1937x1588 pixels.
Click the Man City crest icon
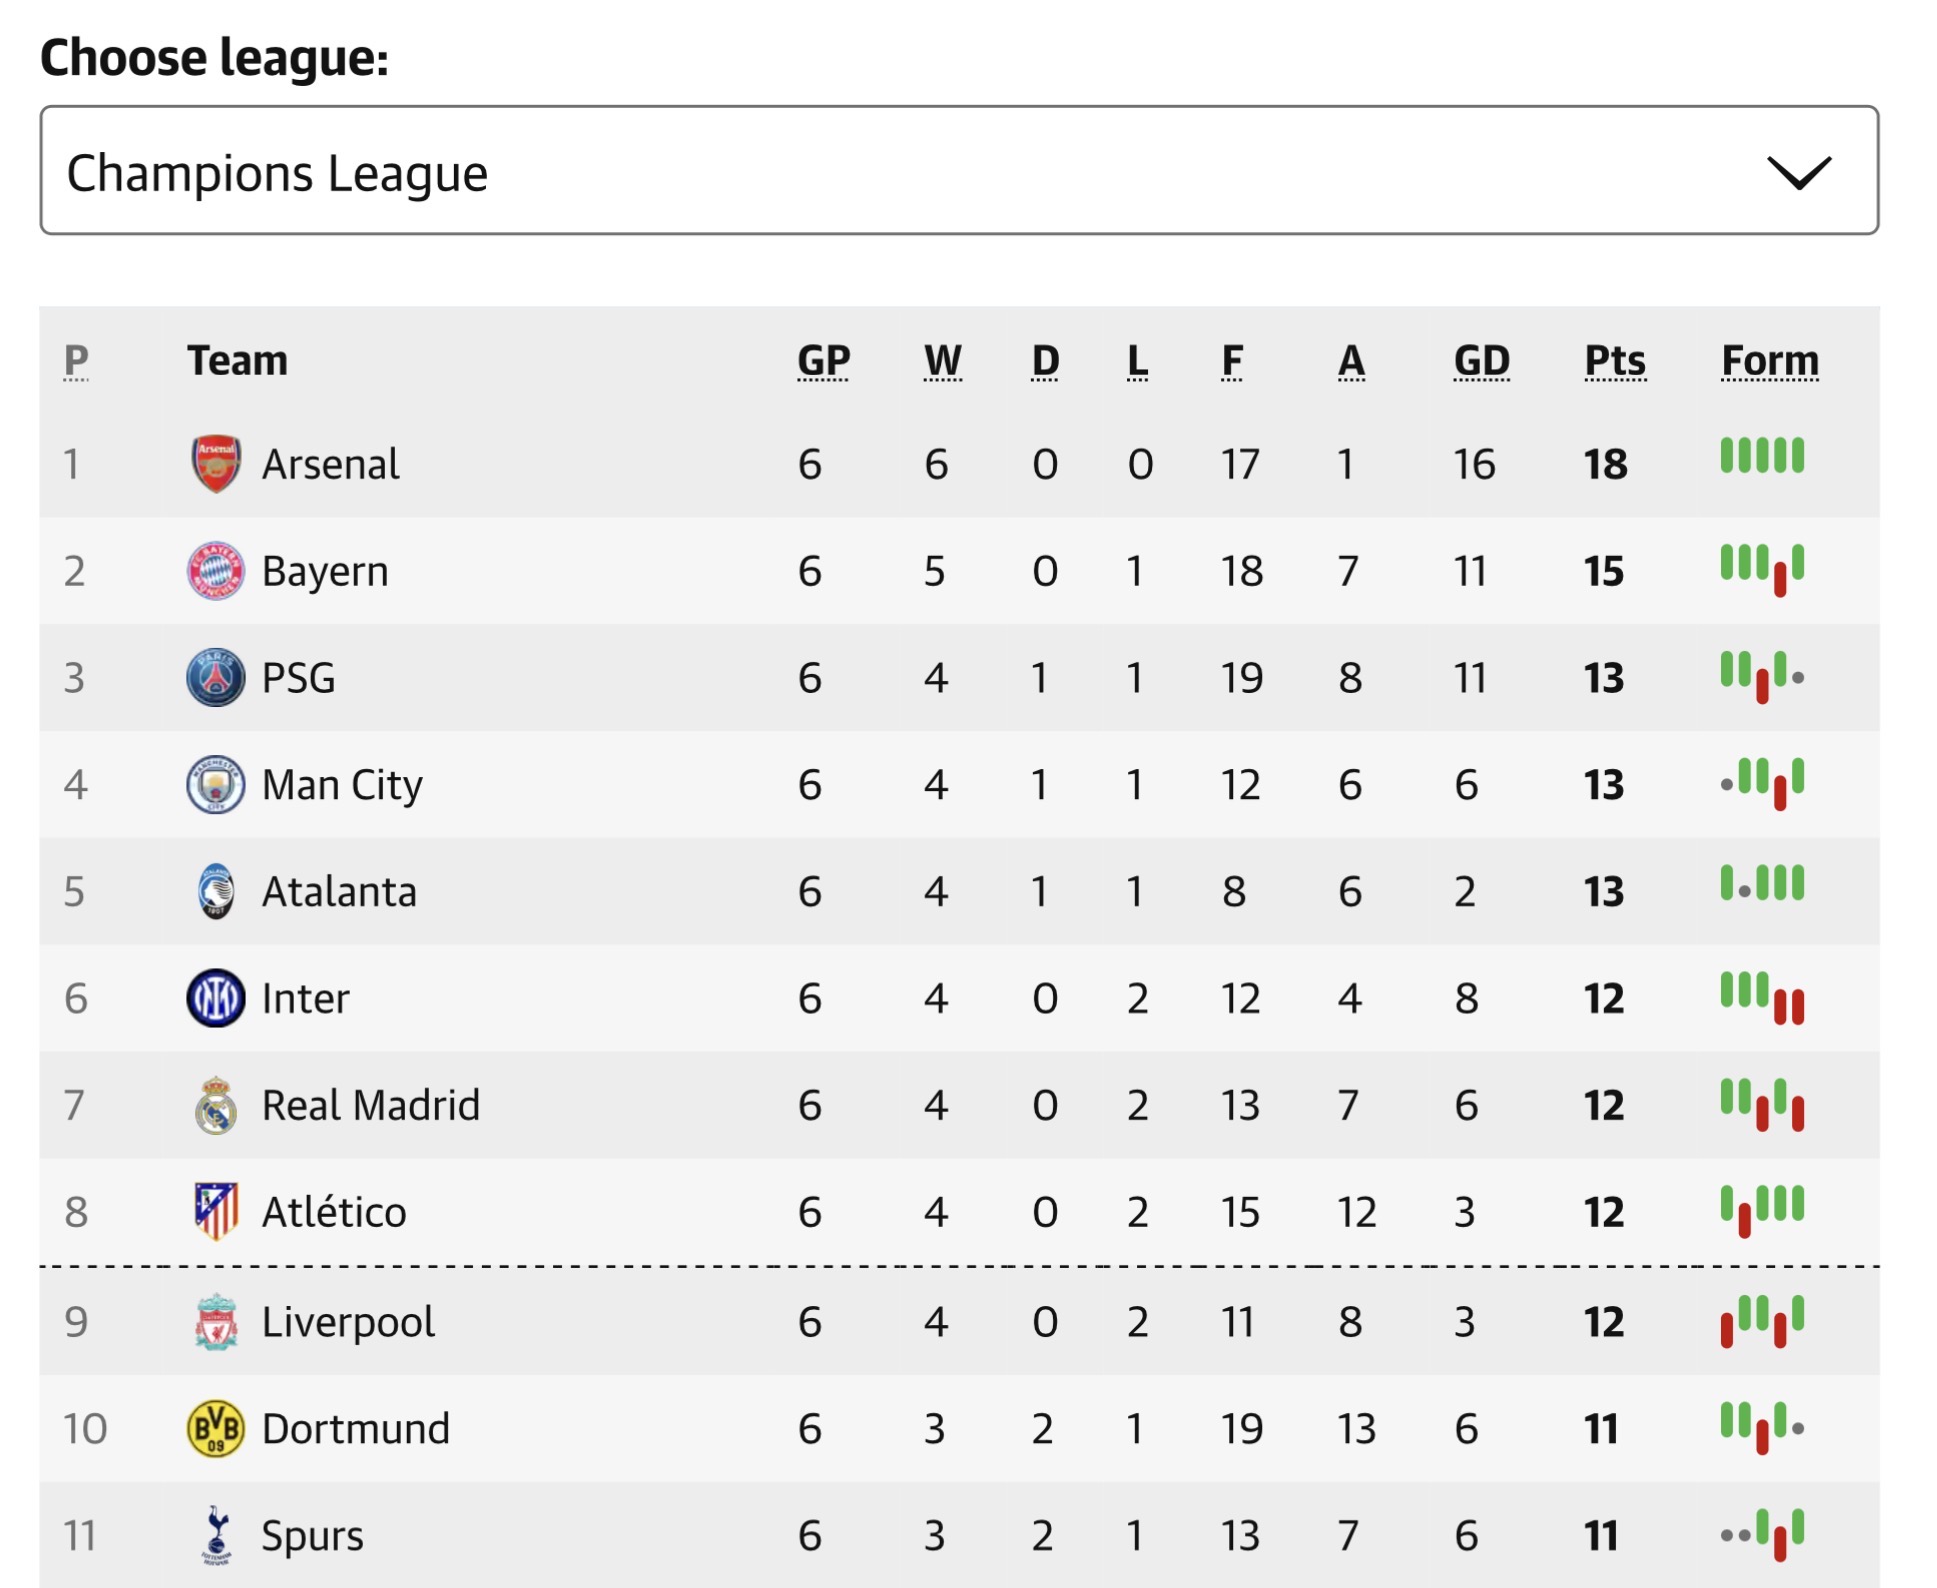(215, 785)
